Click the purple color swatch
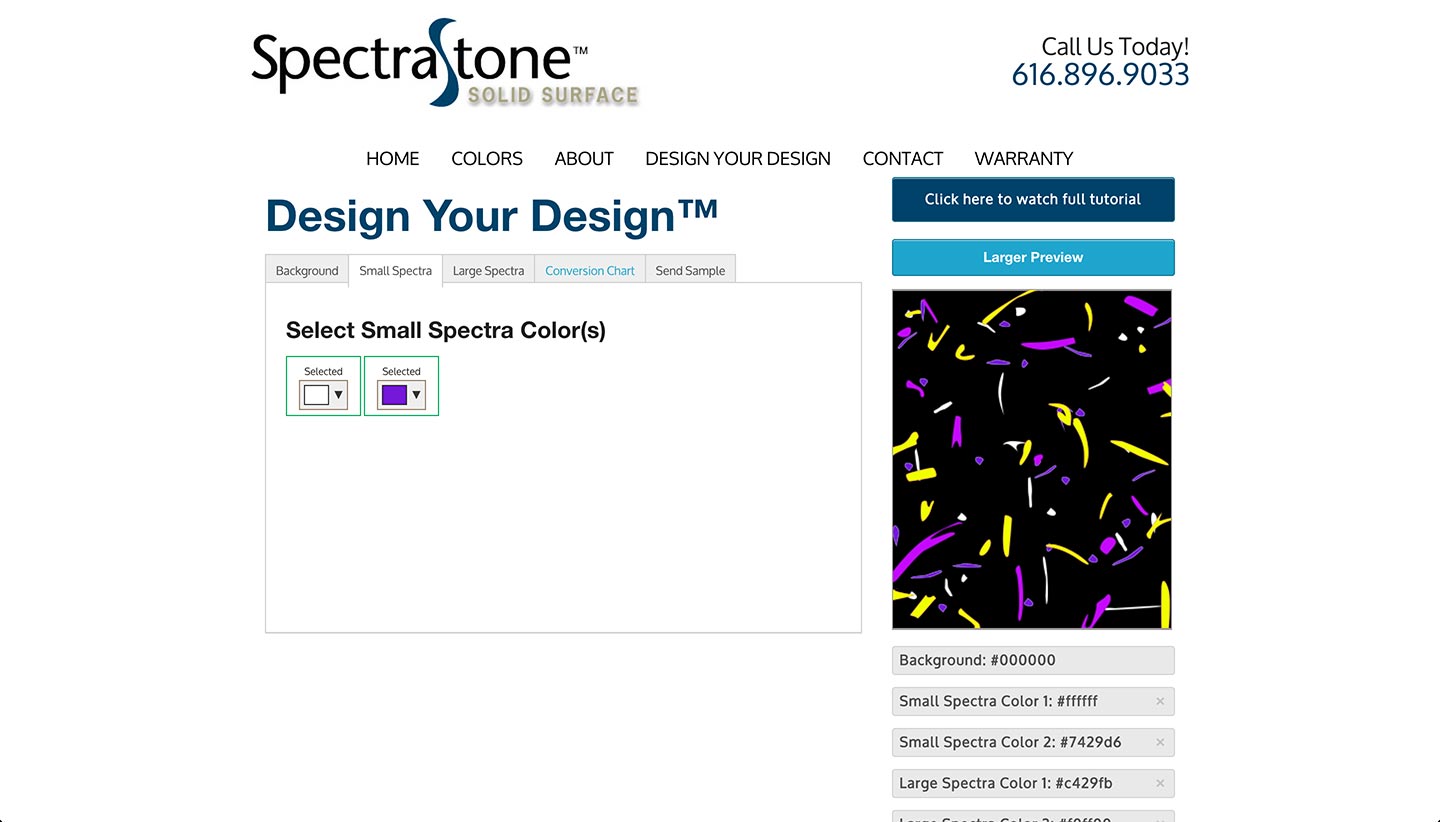The height and width of the screenshot is (822, 1440). pyautogui.click(x=394, y=395)
